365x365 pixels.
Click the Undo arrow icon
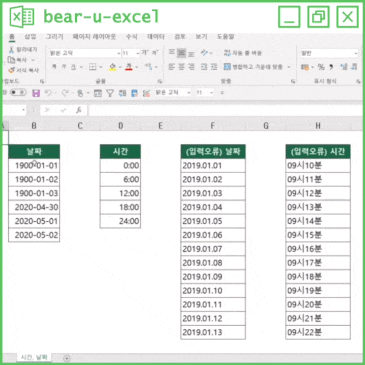(x=49, y=93)
